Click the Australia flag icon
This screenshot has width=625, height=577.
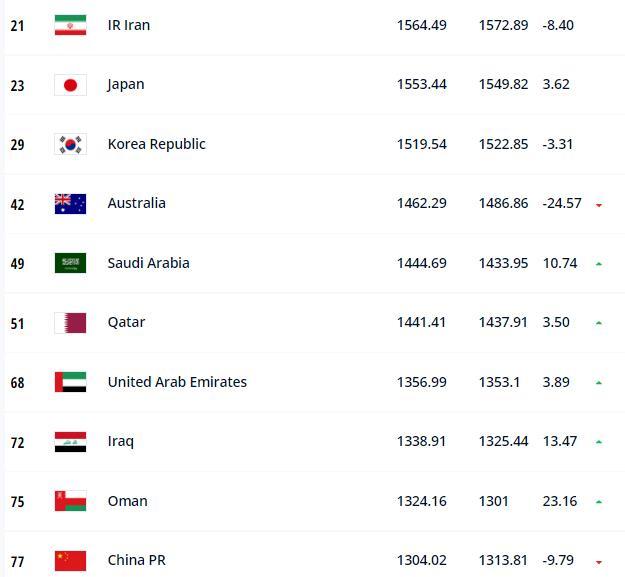click(70, 204)
